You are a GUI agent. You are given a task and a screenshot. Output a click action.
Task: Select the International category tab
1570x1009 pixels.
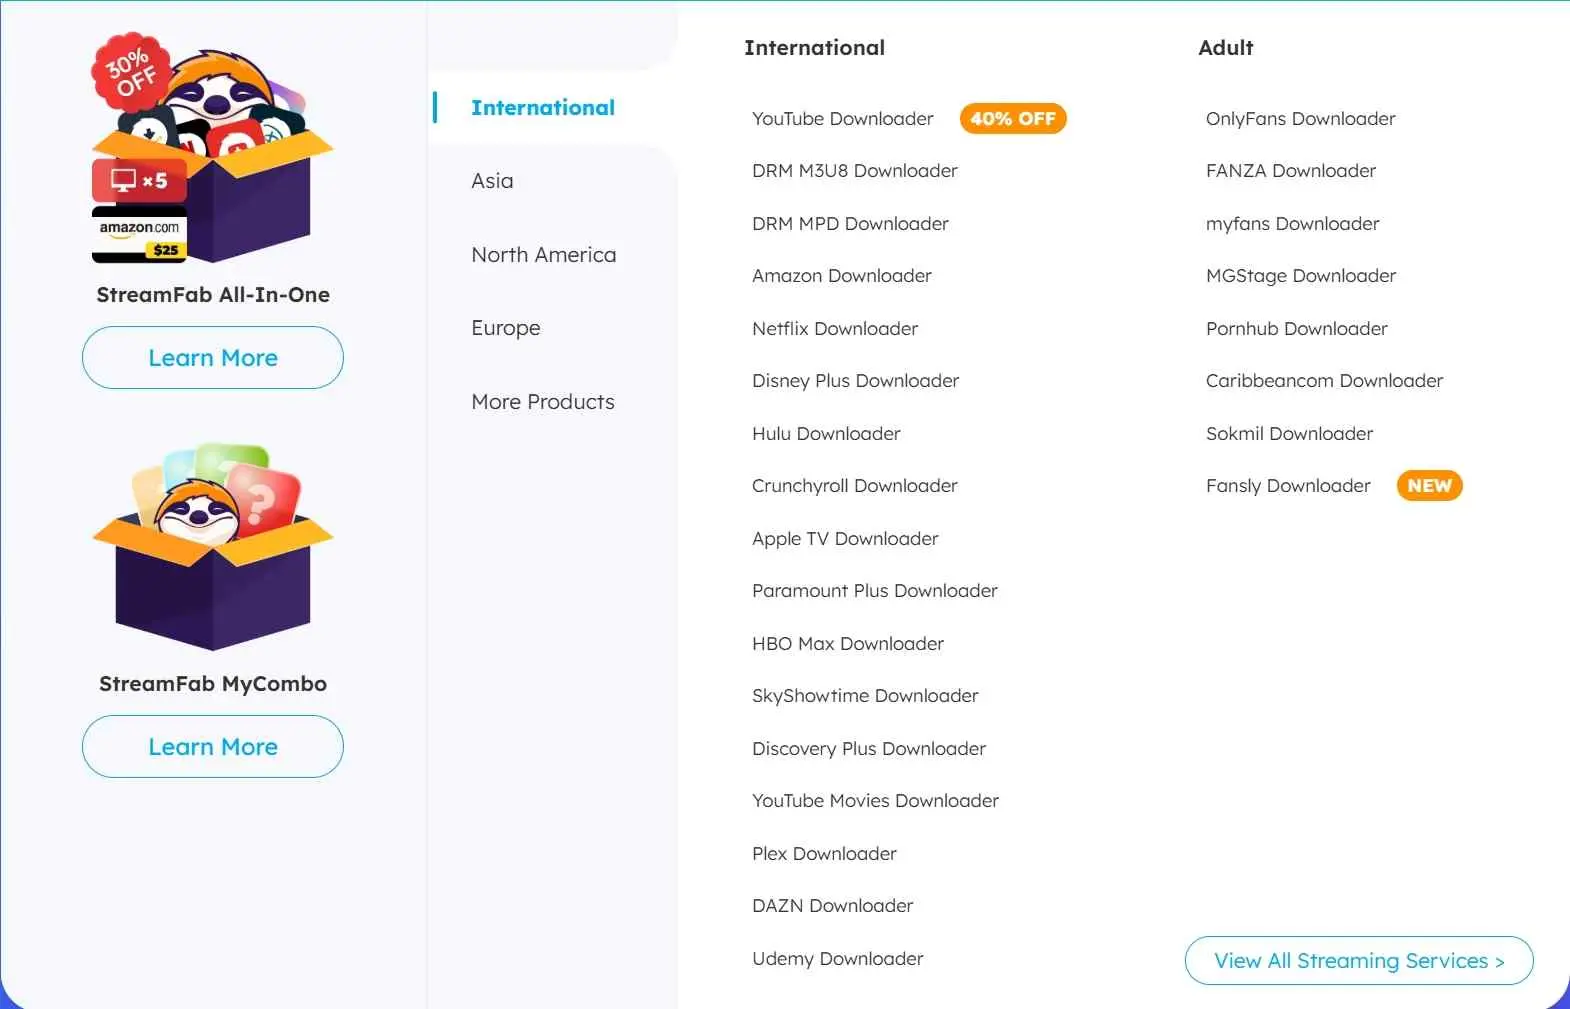coord(543,108)
